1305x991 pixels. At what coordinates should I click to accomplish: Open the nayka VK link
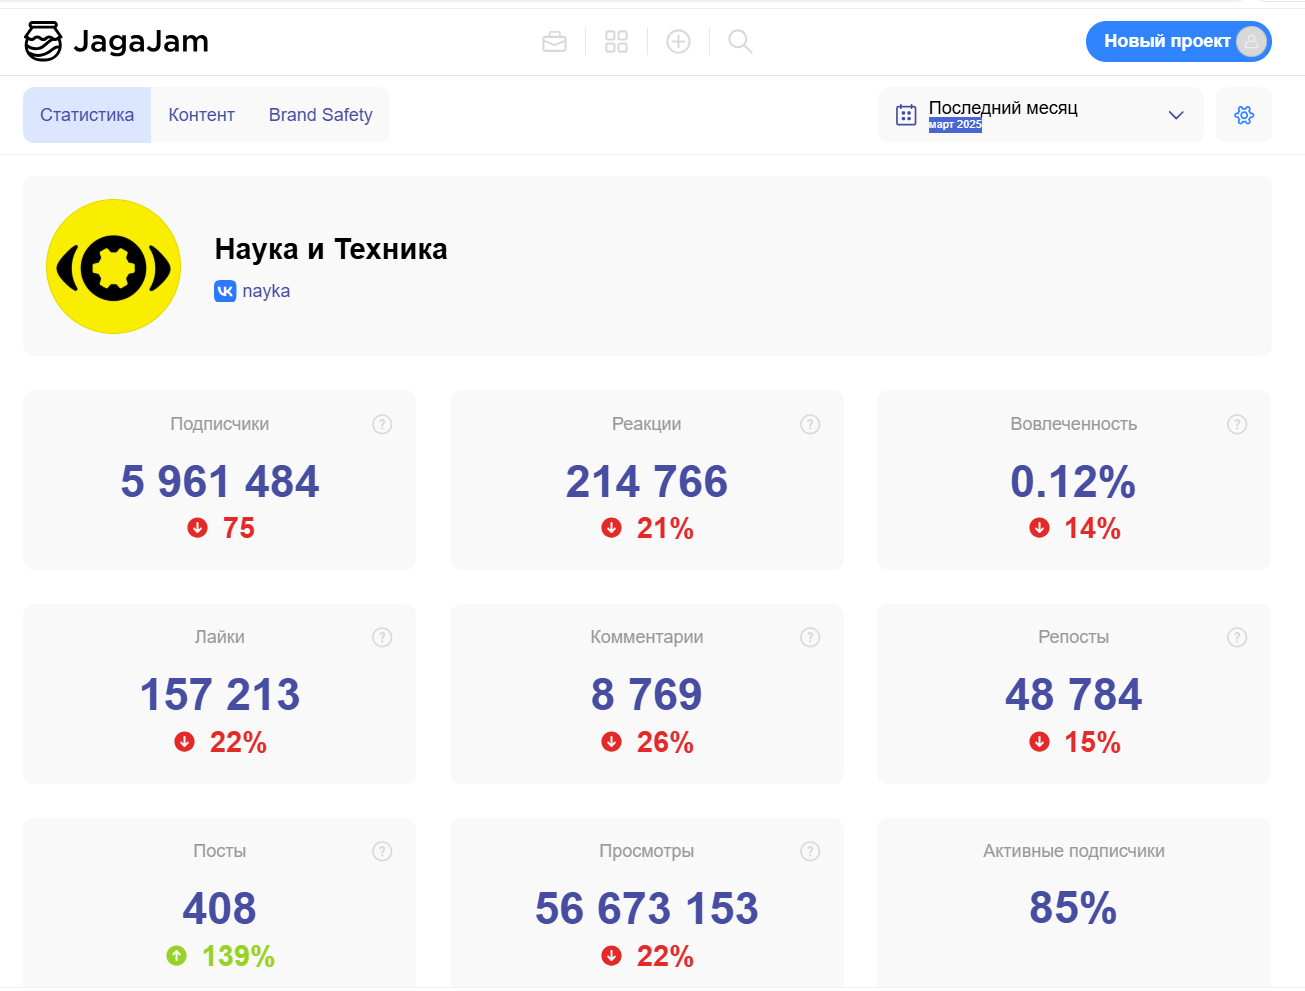click(265, 291)
